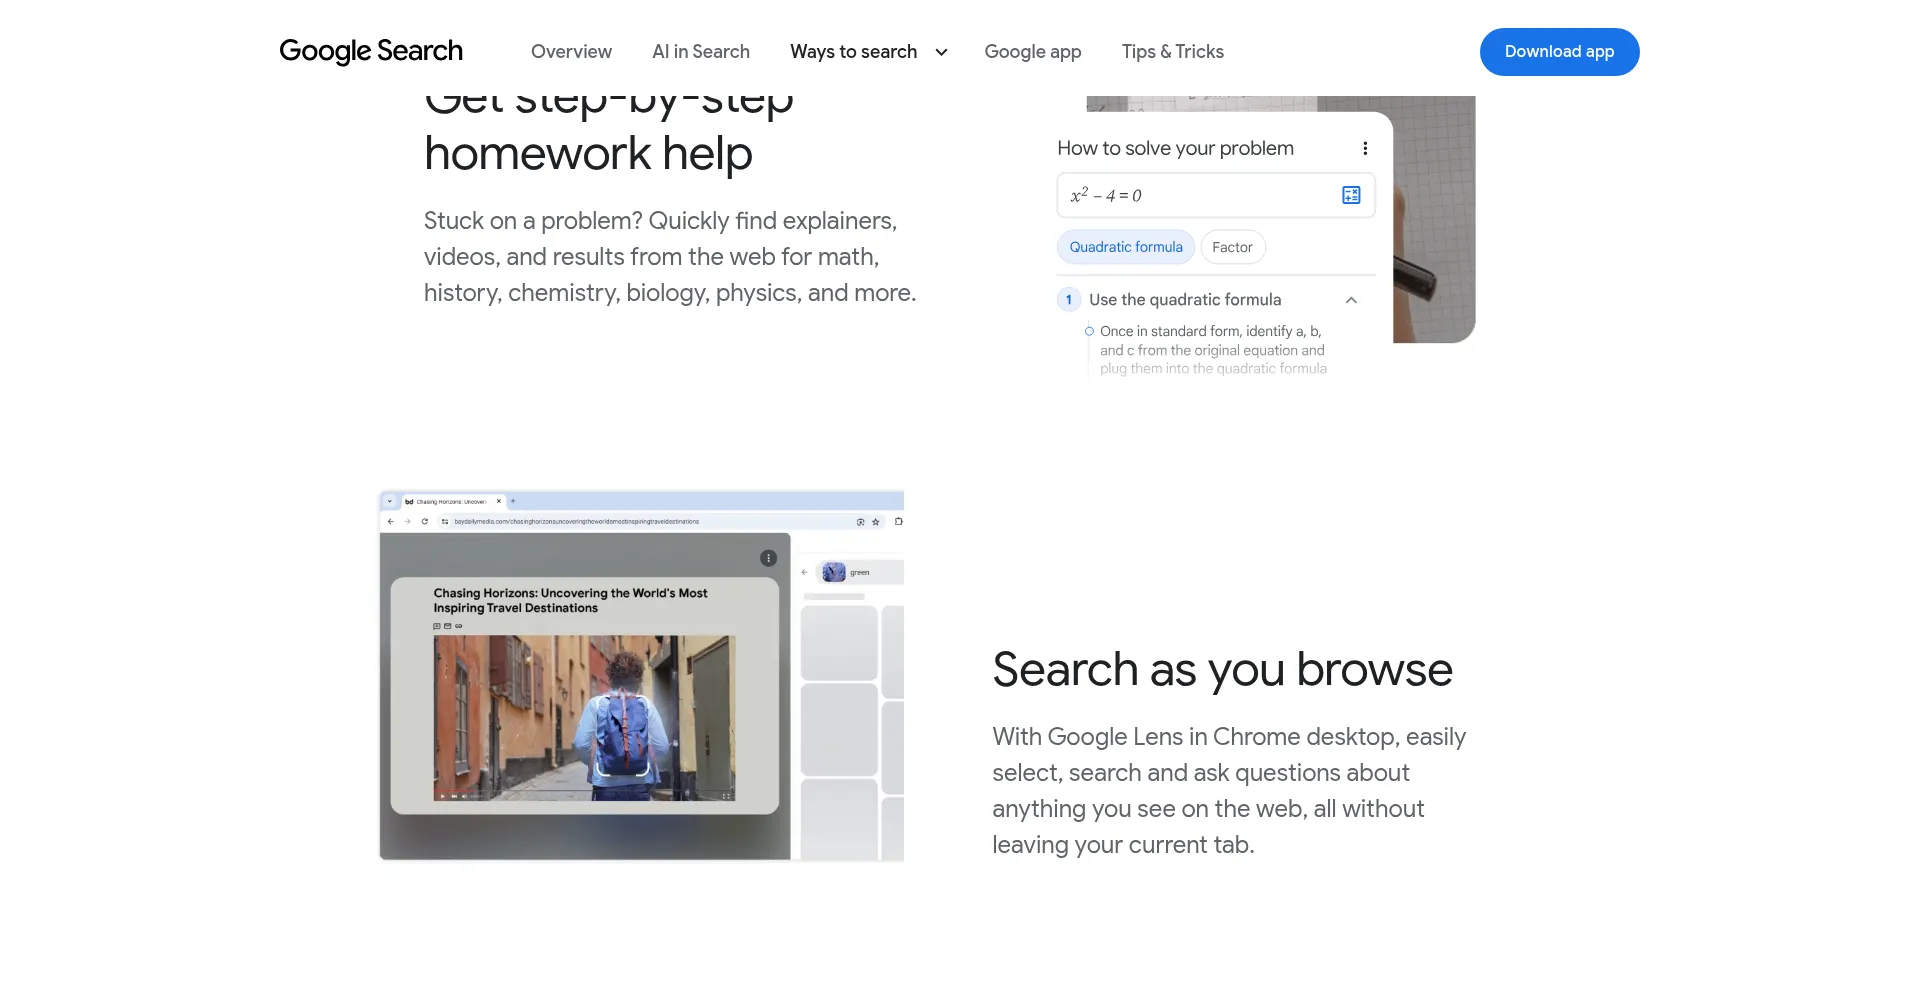
Task: Click the Download app button
Action: 1559,51
